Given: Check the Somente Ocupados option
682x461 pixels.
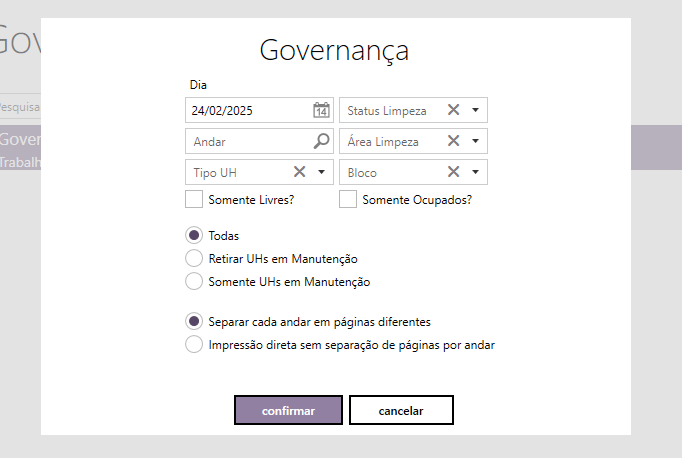Looking at the screenshot, I should [x=348, y=199].
